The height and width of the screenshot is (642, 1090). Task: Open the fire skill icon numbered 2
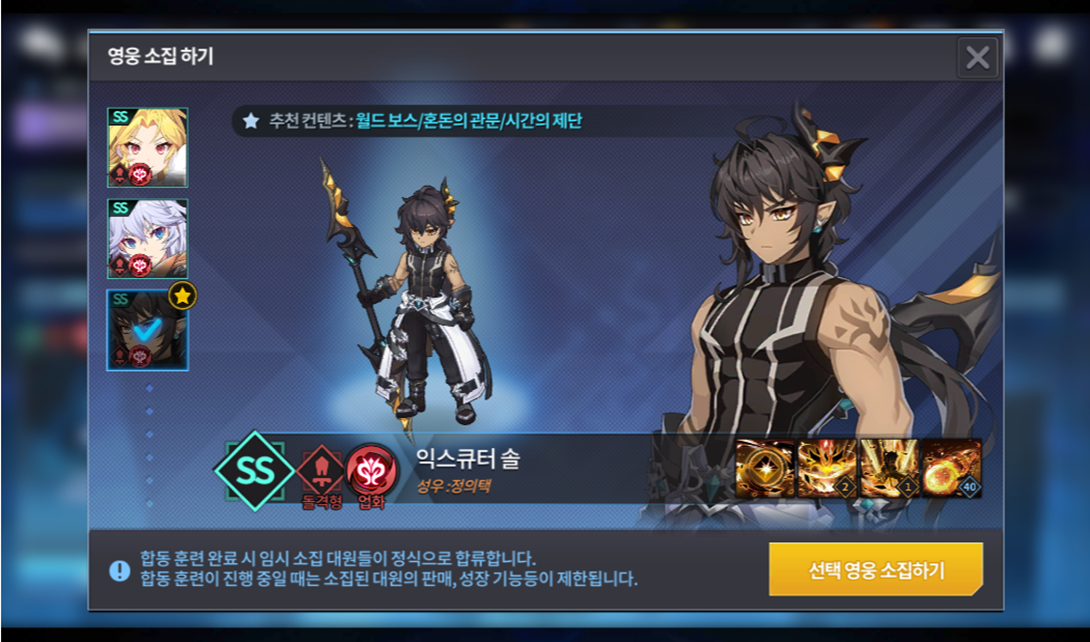(x=827, y=468)
